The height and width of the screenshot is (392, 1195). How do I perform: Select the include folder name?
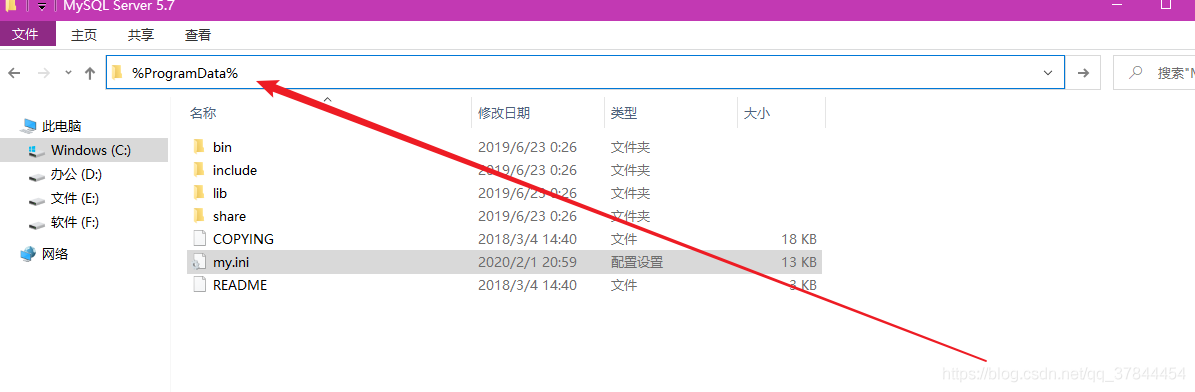[235, 170]
